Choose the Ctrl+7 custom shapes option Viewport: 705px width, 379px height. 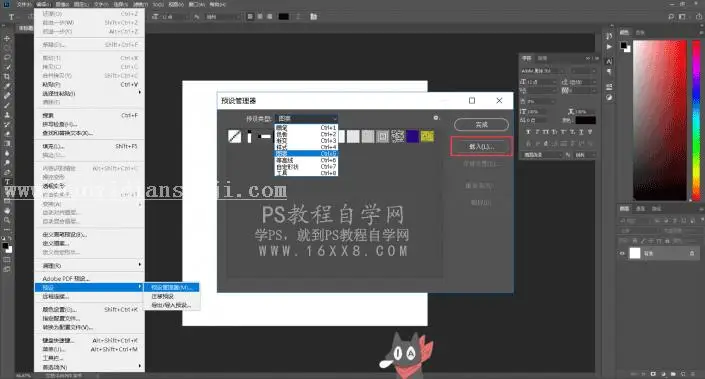[x=306, y=166]
